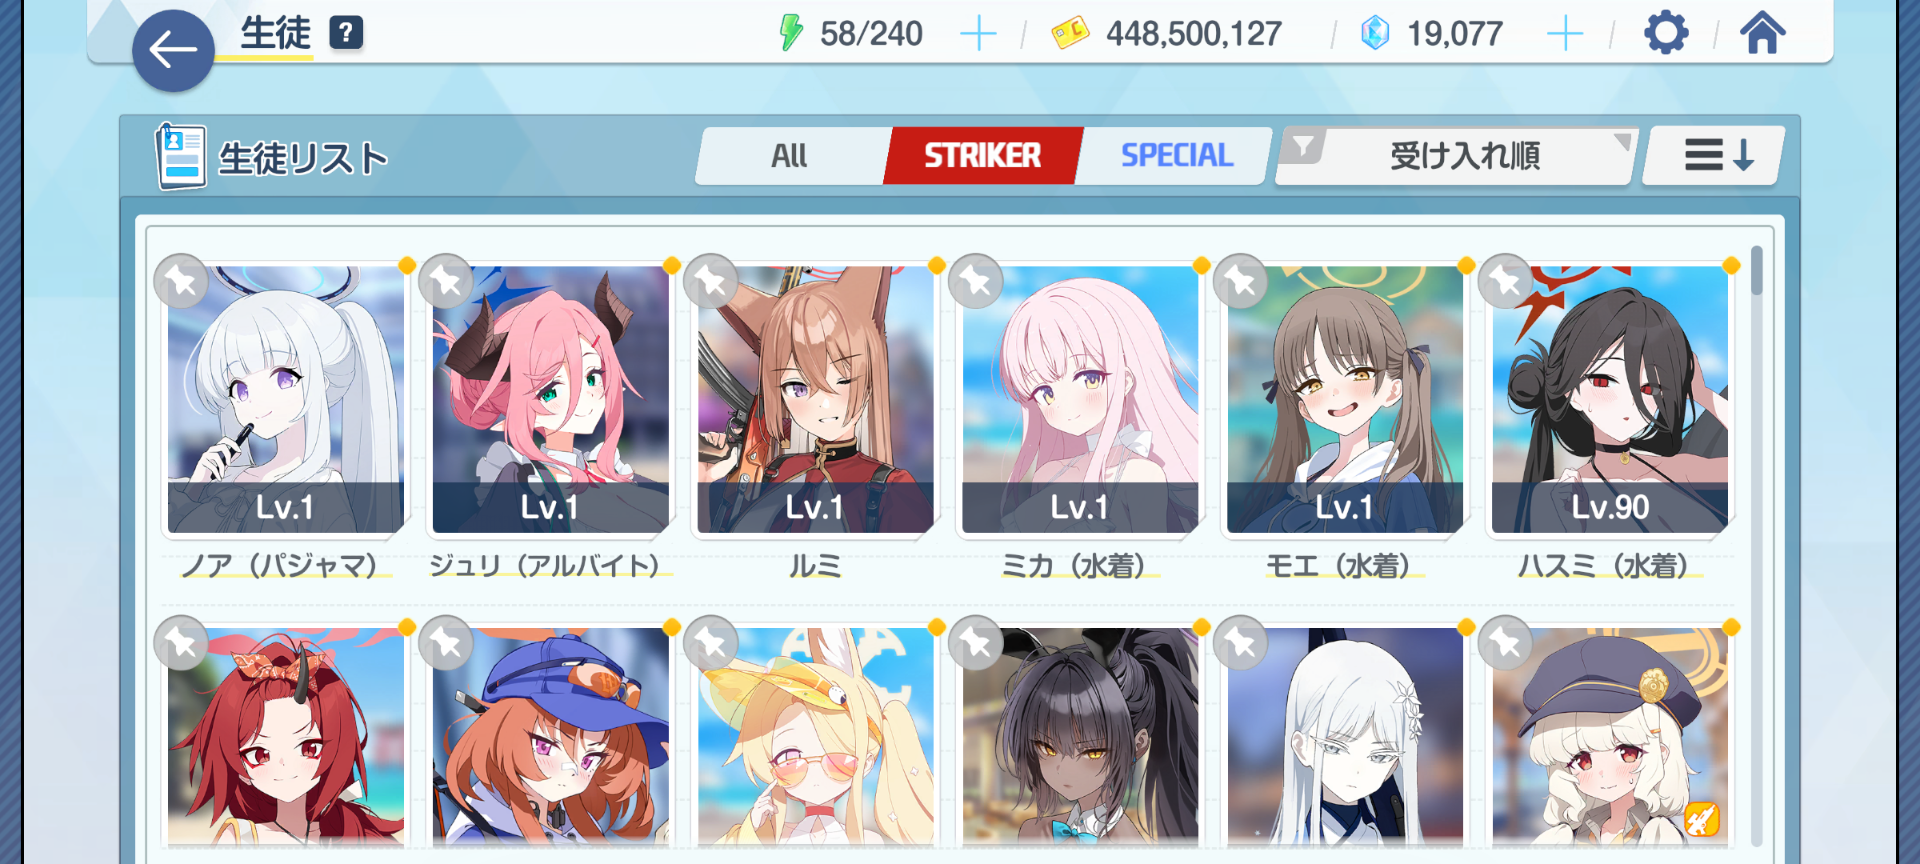Open the settings gear icon
Image resolution: width=1920 pixels, height=864 pixels.
(1666, 33)
